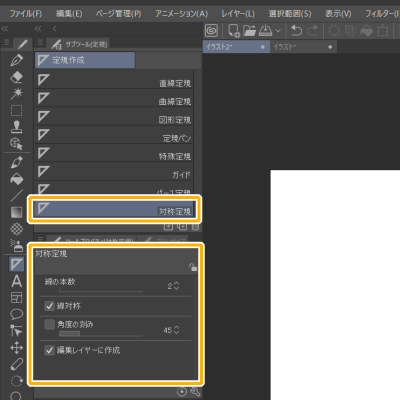Click the Fill bucket icon in command bar
400x400 pixels.
point(366,31)
